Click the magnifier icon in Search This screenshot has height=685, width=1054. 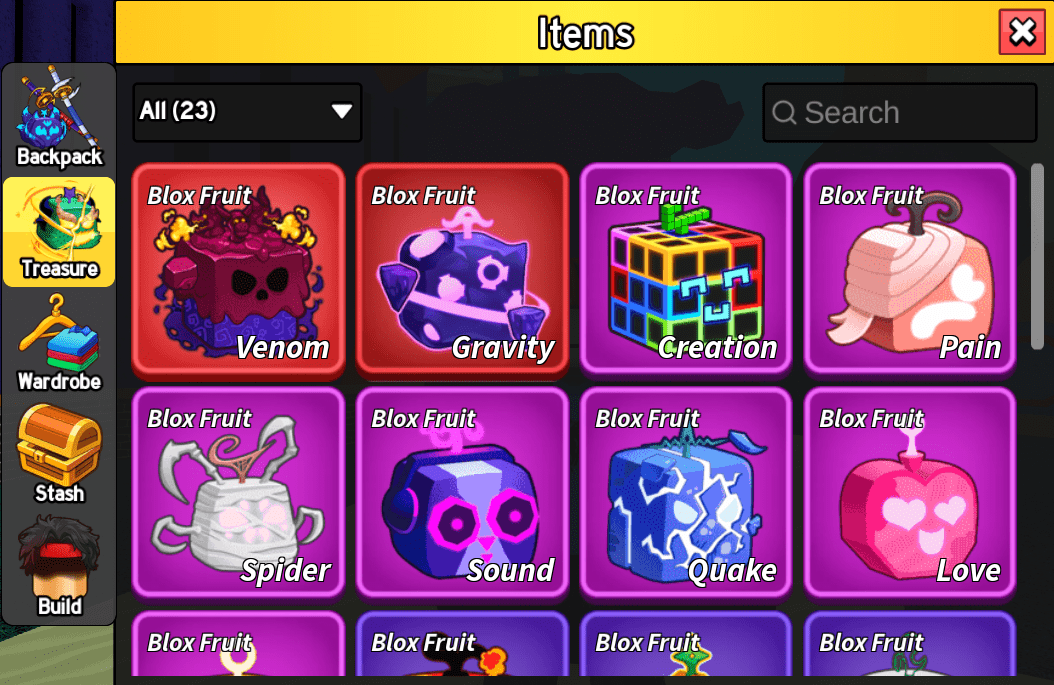[x=784, y=112]
